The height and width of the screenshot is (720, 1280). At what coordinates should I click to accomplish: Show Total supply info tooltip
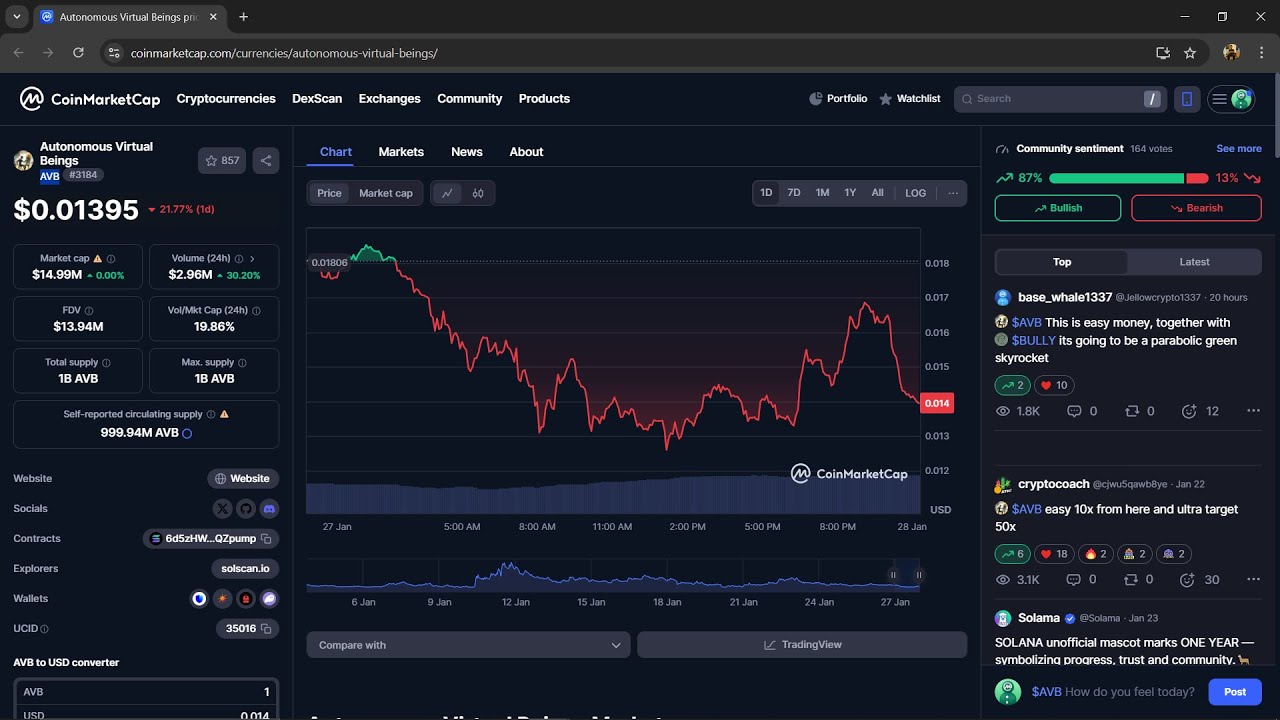[107, 362]
